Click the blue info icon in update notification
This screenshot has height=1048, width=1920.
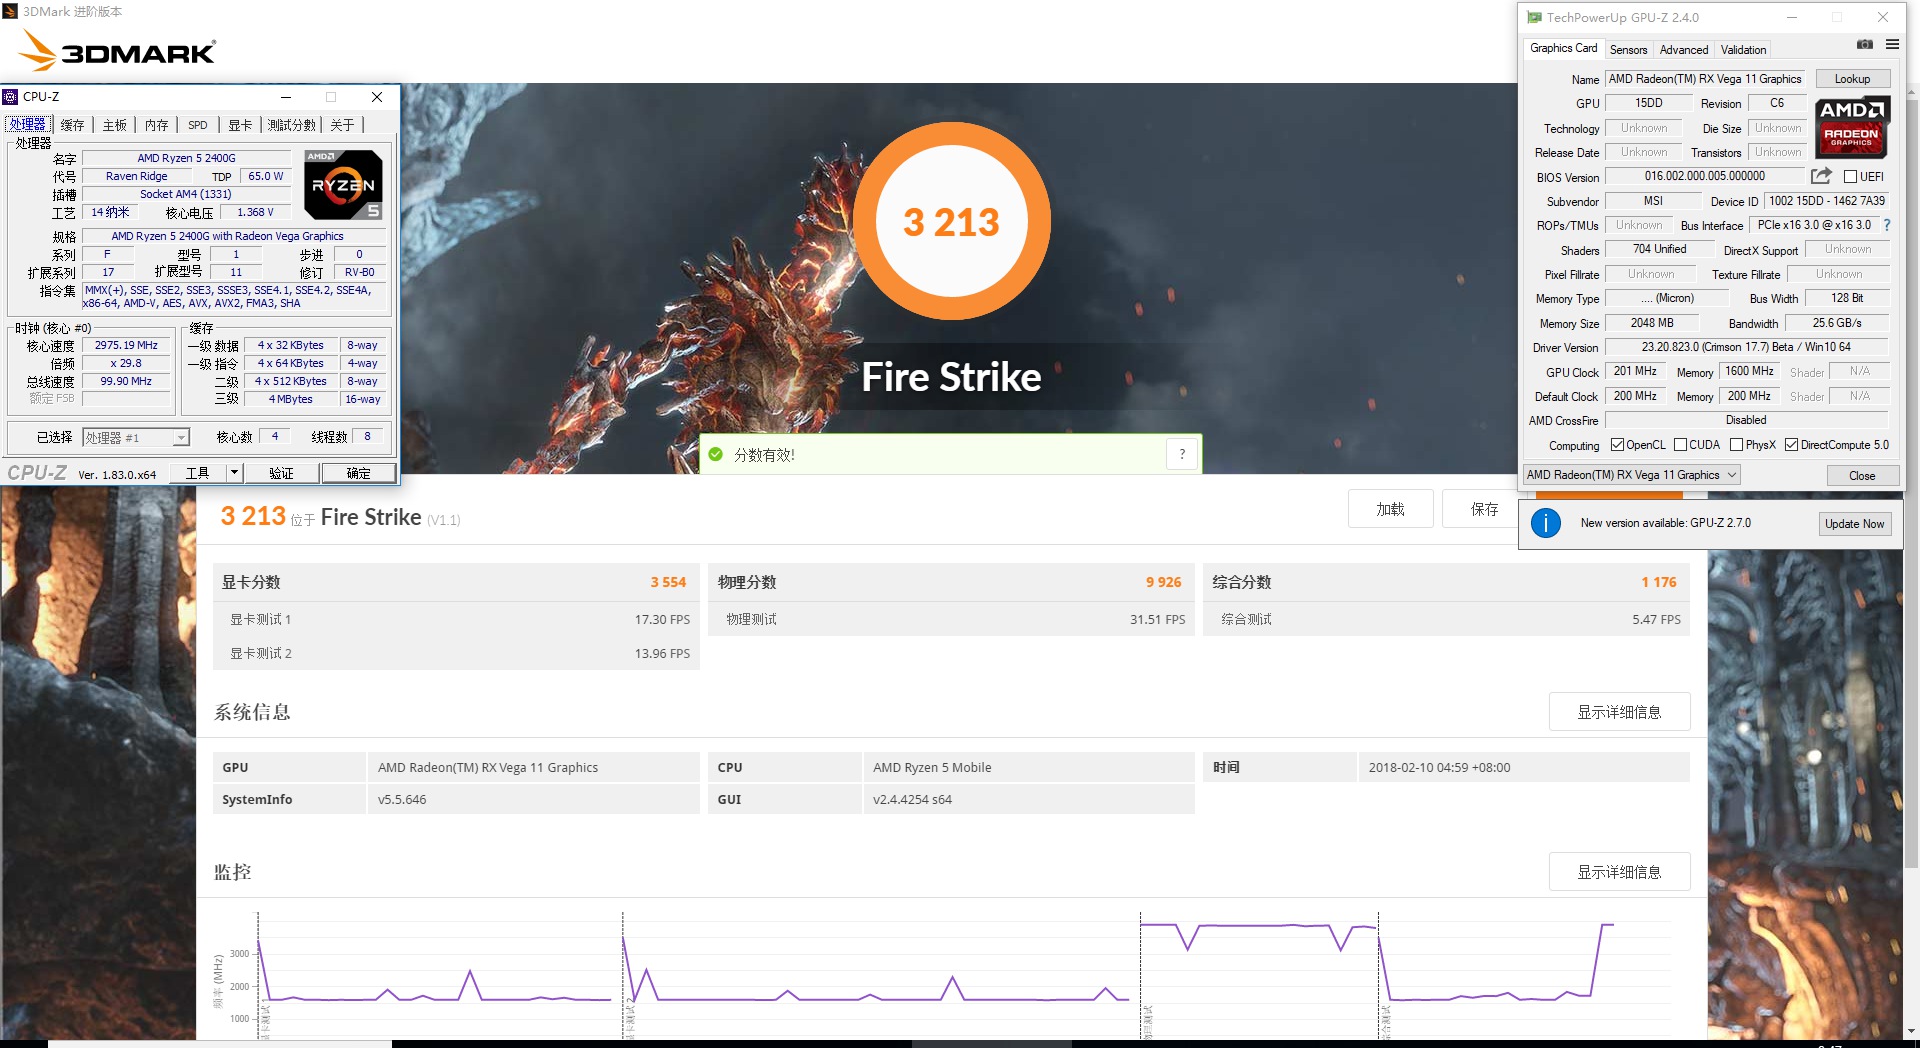[x=1546, y=523]
